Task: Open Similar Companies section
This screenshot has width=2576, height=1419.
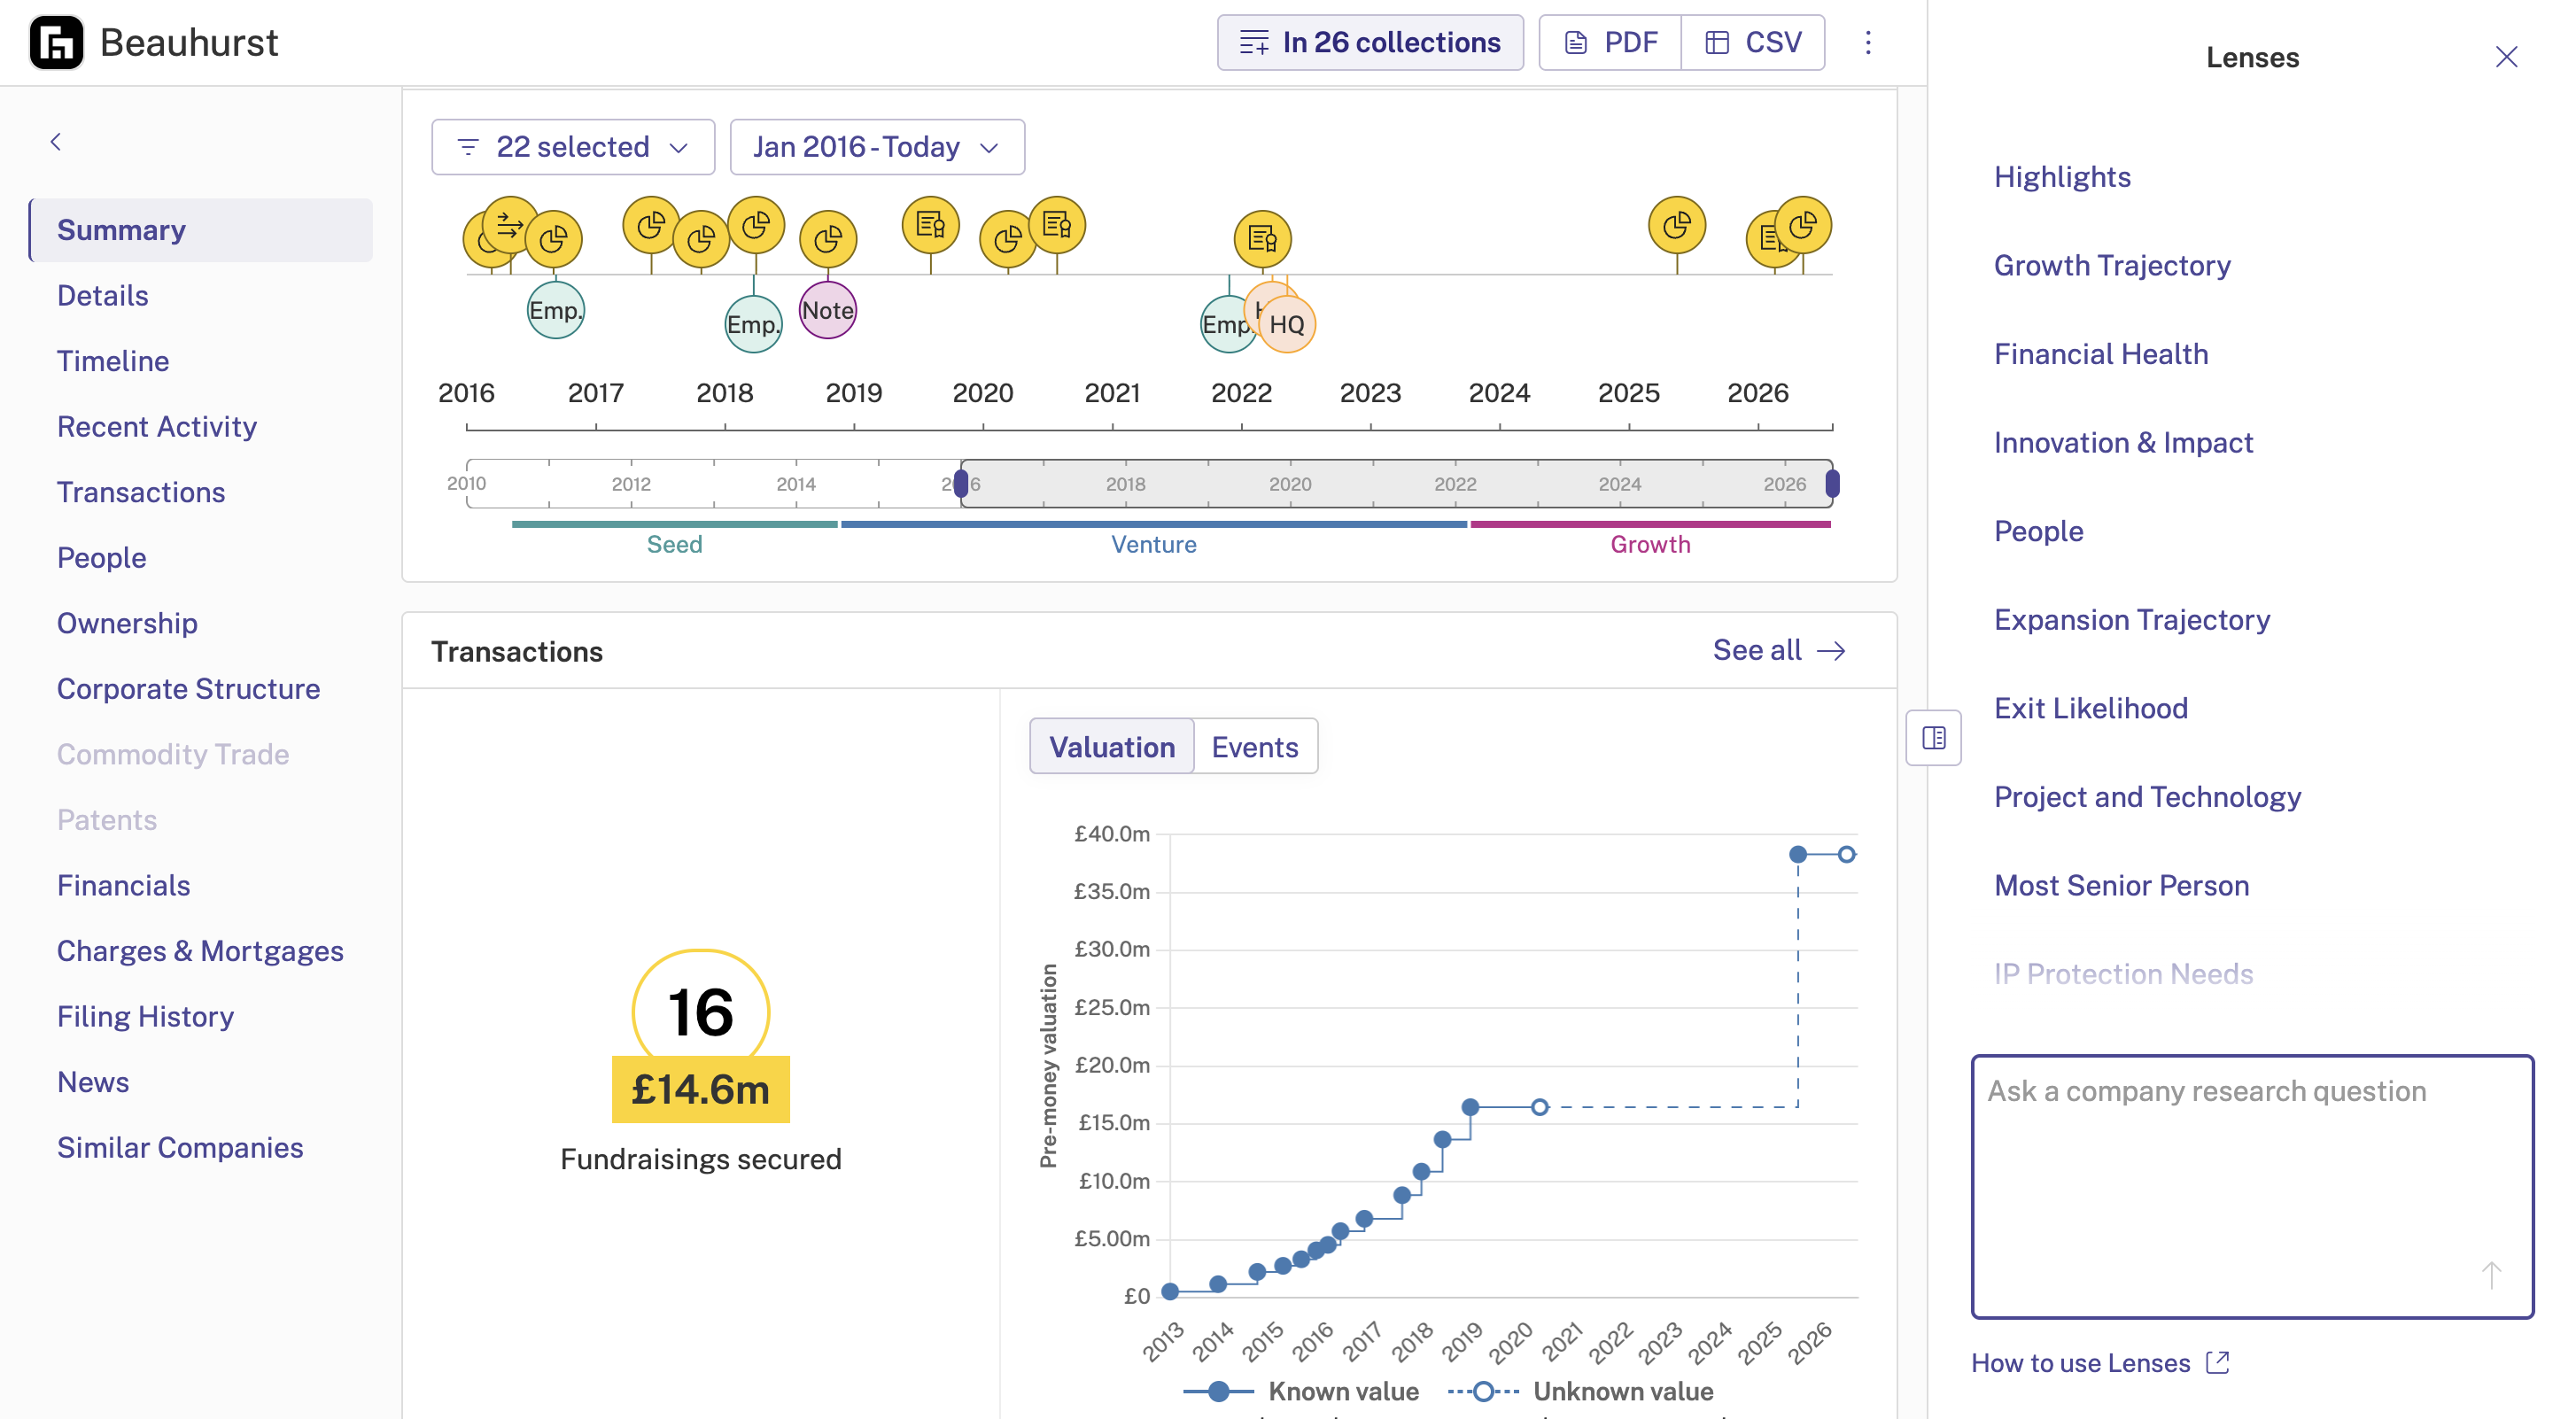Action: pos(180,1148)
